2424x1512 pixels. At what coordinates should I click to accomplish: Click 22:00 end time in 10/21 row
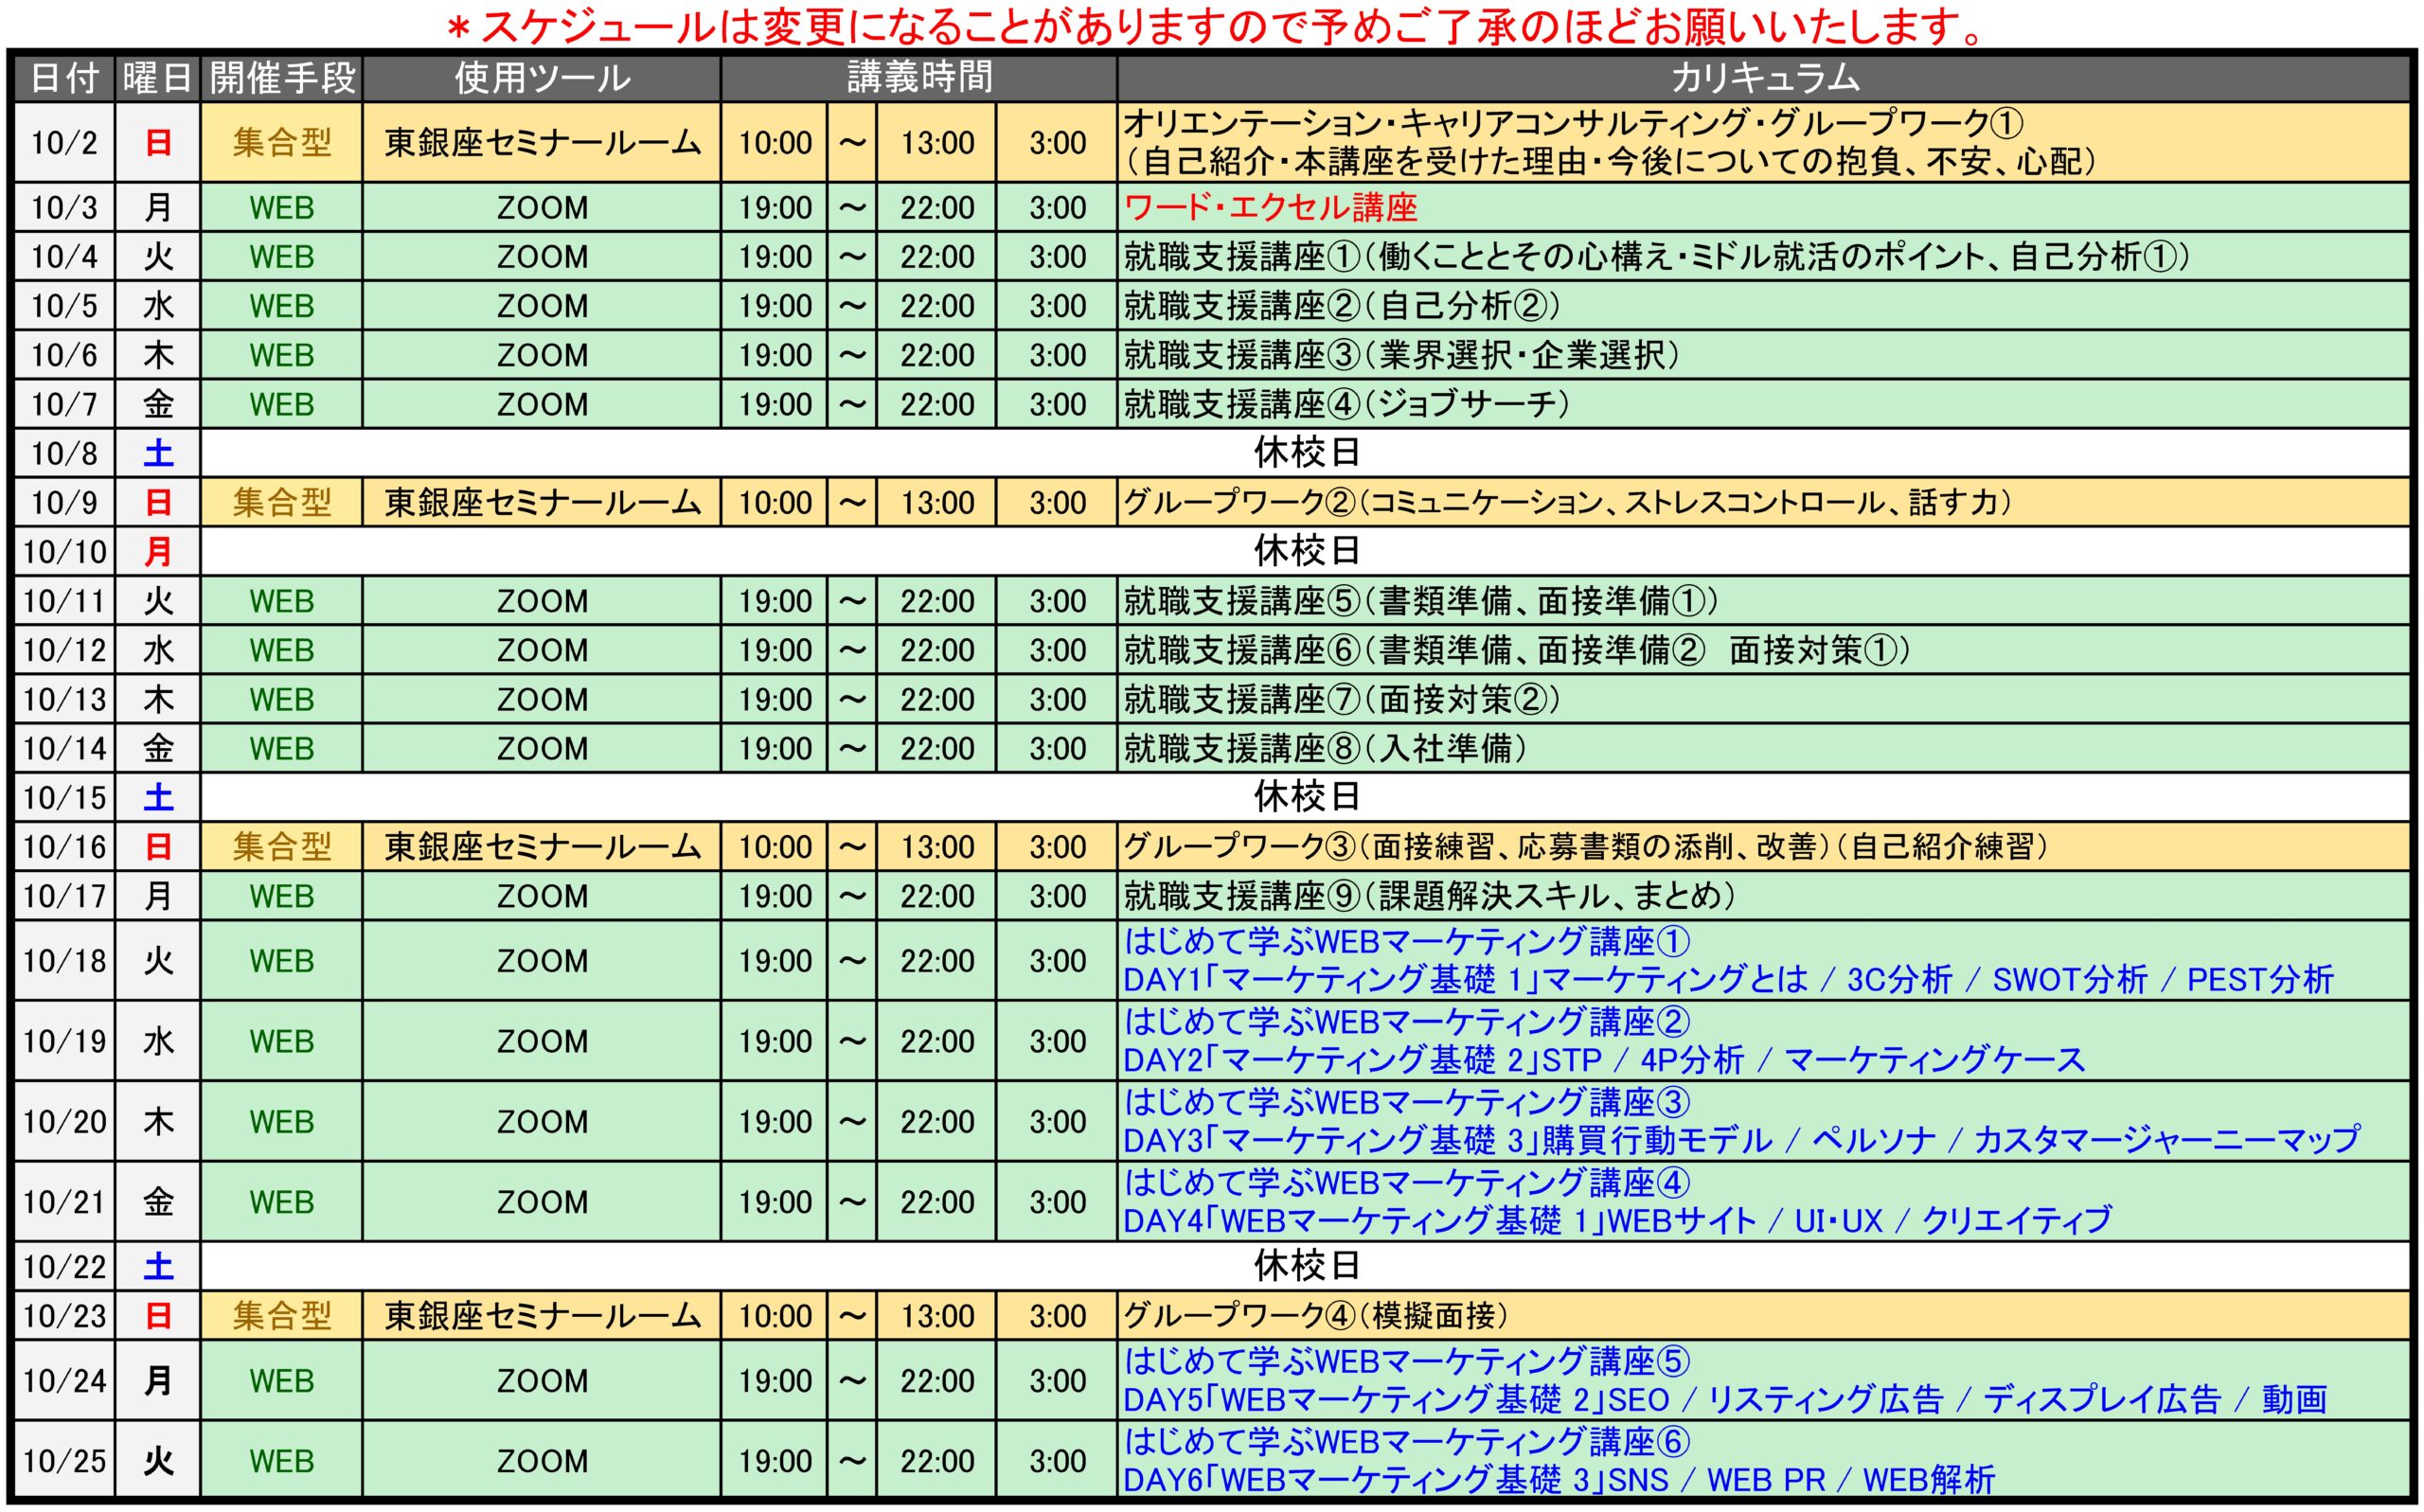coord(937,1201)
